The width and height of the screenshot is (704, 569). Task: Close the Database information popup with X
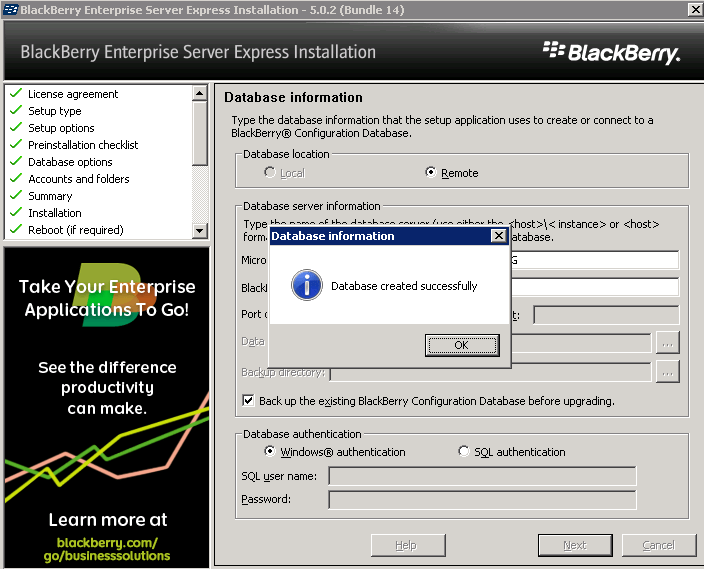(x=498, y=236)
